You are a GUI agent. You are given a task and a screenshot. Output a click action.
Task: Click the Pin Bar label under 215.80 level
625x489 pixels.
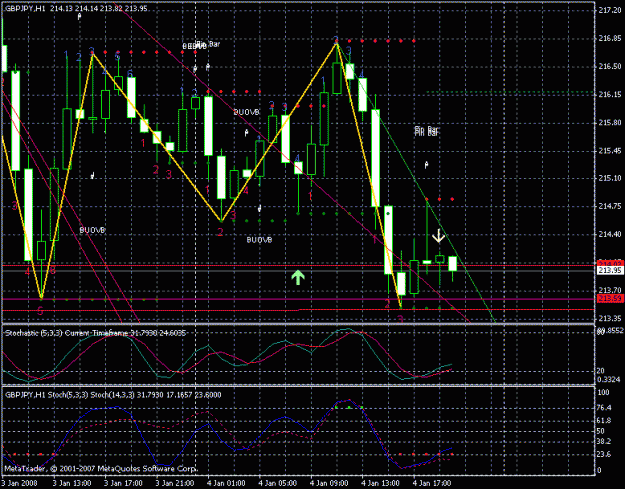pyautogui.click(x=426, y=131)
